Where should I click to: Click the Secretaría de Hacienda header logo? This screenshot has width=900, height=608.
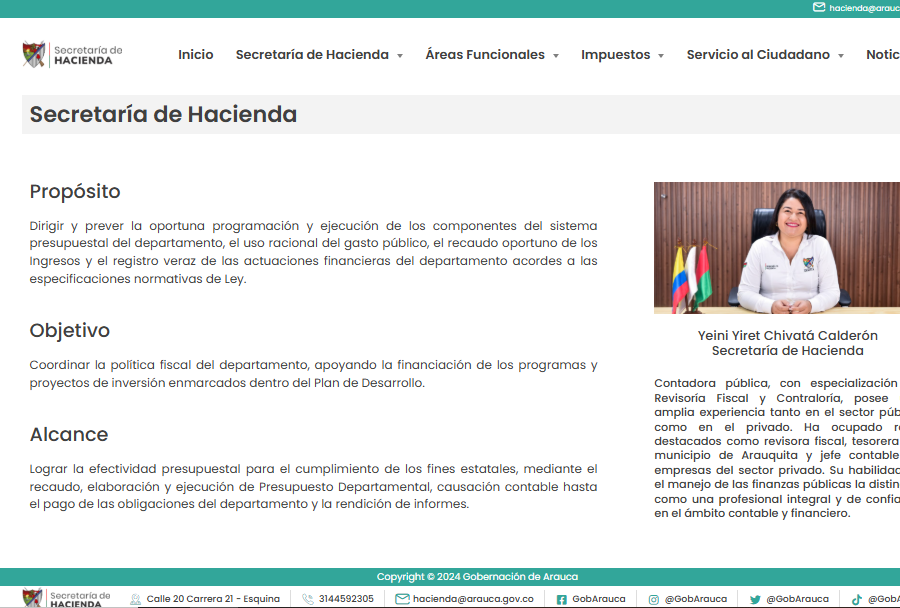72,55
